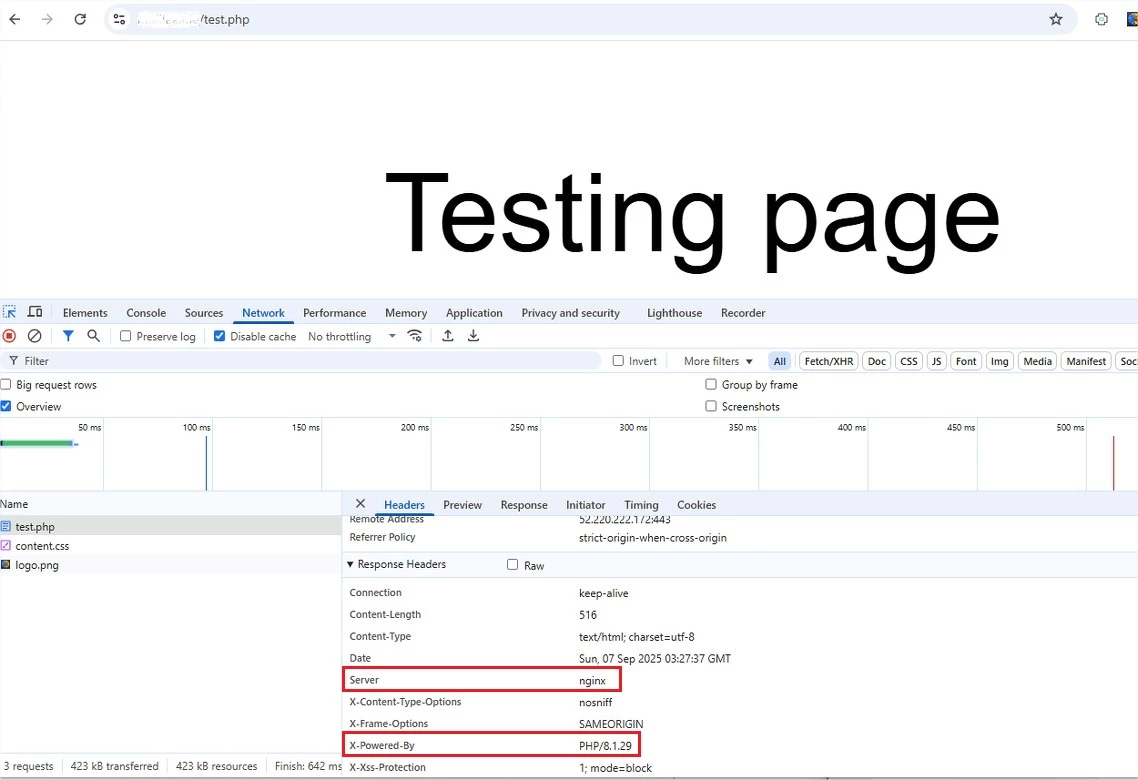Toggle the network filter funnel icon
This screenshot has height=780, width=1138.
(x=68, y=336)
